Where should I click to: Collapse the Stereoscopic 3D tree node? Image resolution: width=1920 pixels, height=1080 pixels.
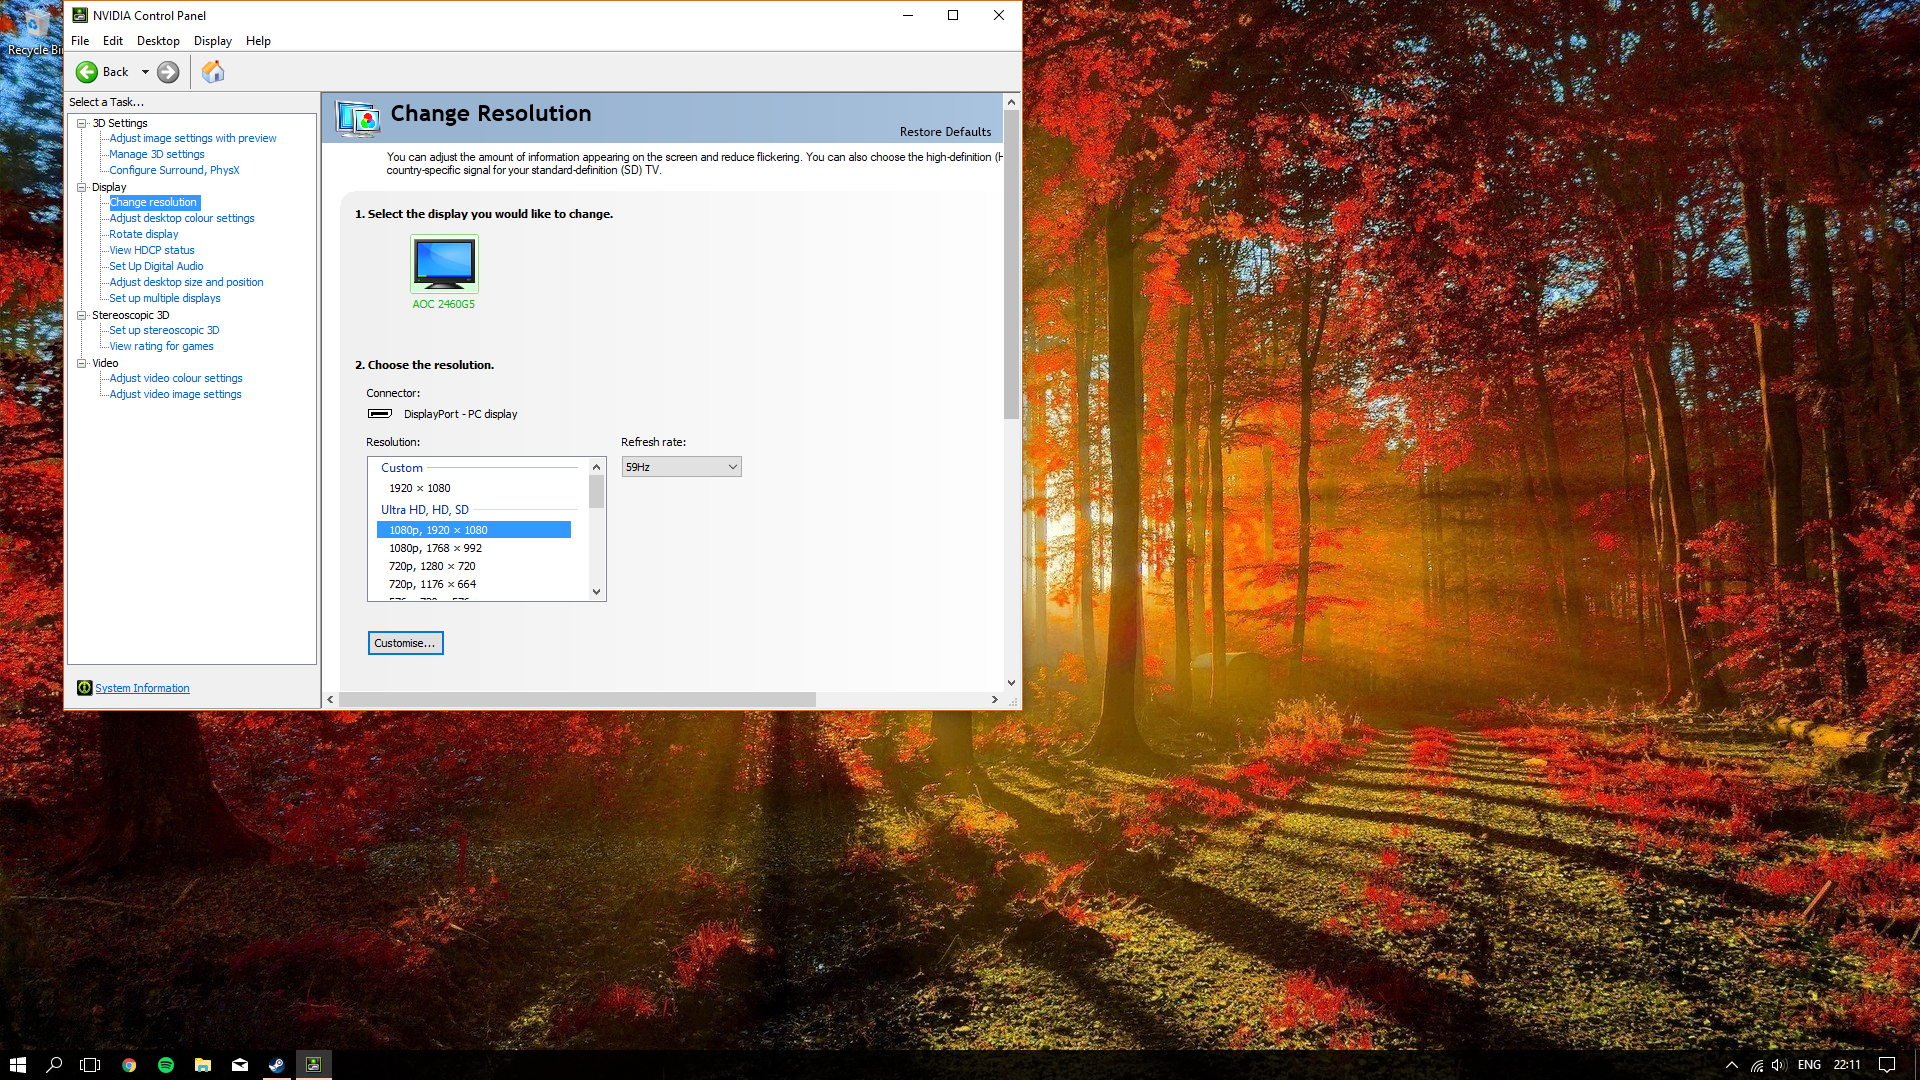[x=82, y=315]
